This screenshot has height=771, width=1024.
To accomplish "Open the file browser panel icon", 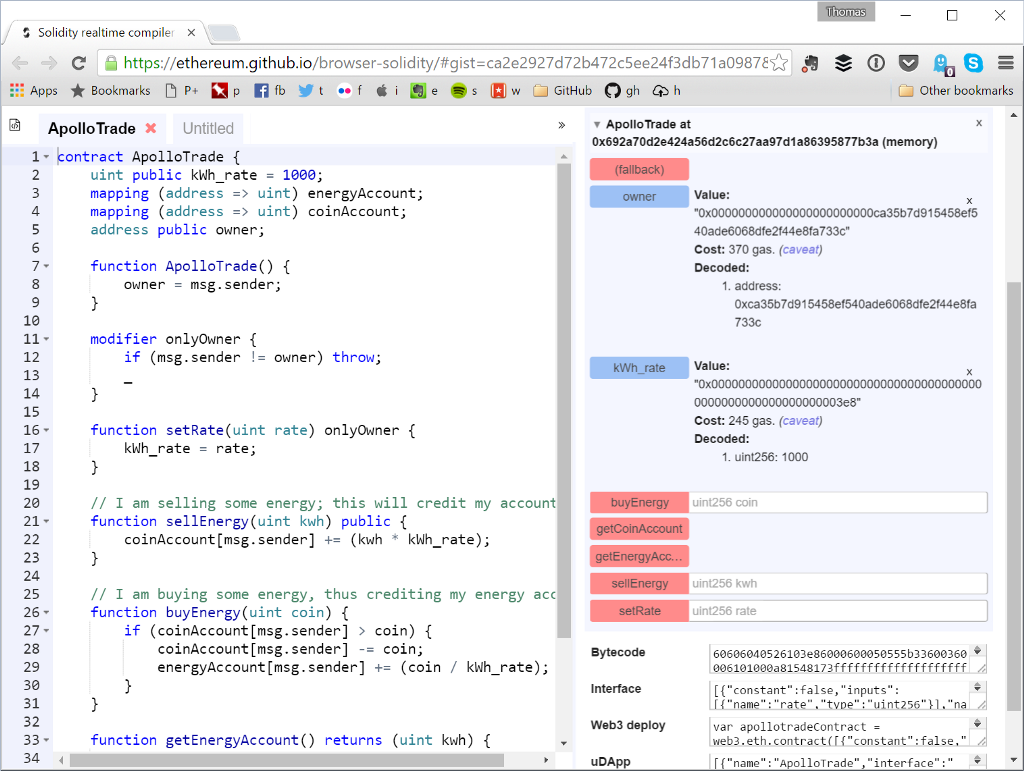I will point(15,126).
